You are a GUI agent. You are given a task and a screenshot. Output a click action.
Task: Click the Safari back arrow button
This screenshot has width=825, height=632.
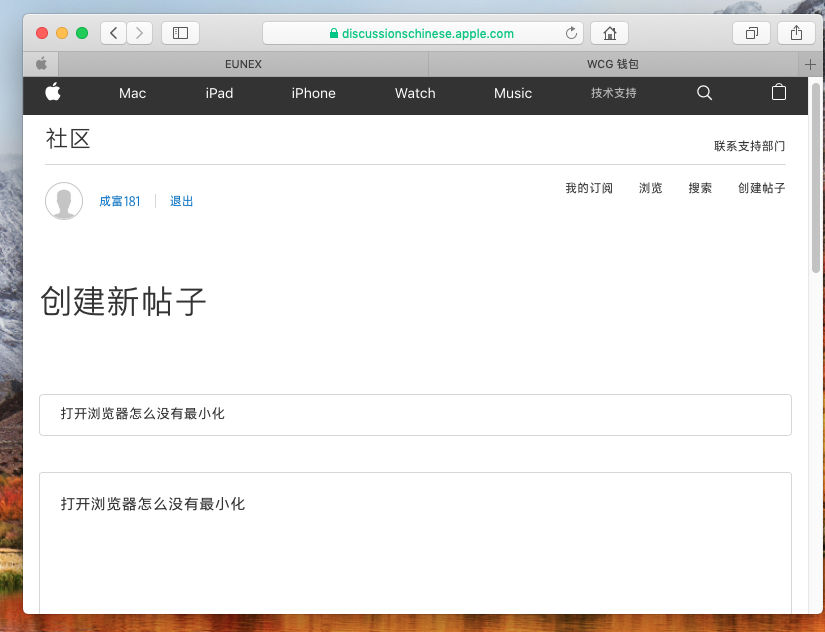point(113,33)
